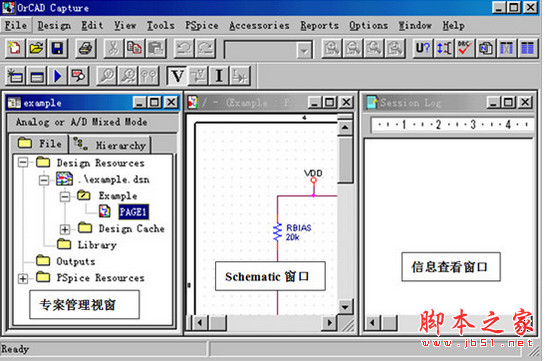This screenshot has width=545, height=361.
Task: Toggle the I bias current display button
Action: 219,76
